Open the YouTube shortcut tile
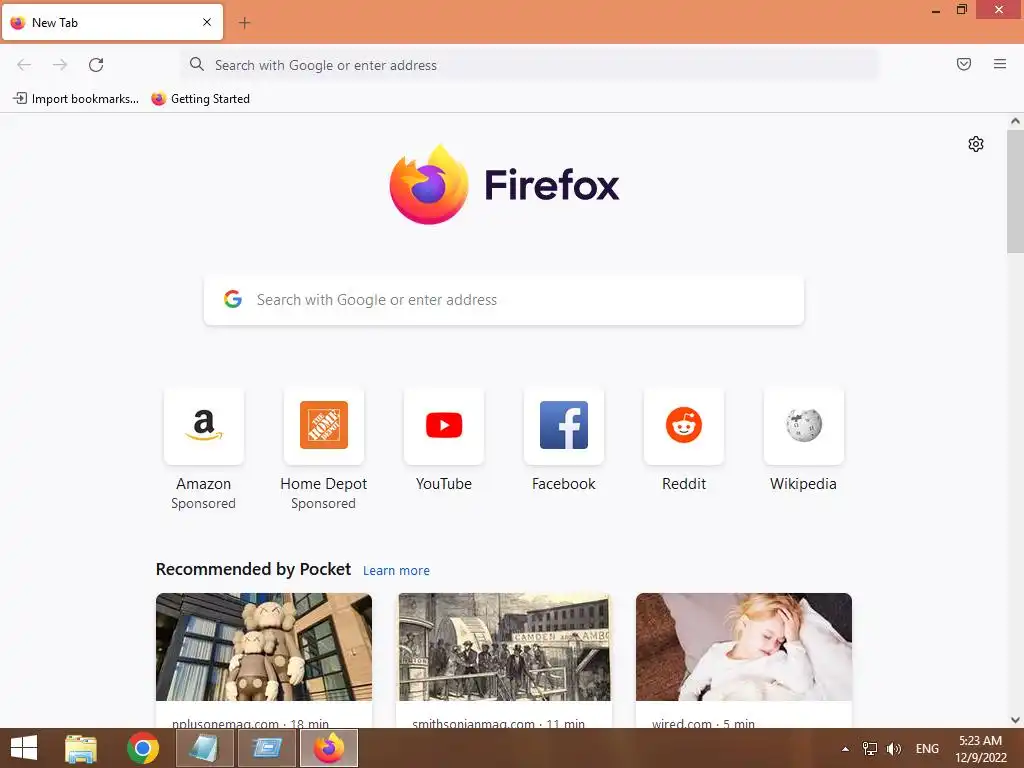This screenshot has width=1024, height=768. 444,426
